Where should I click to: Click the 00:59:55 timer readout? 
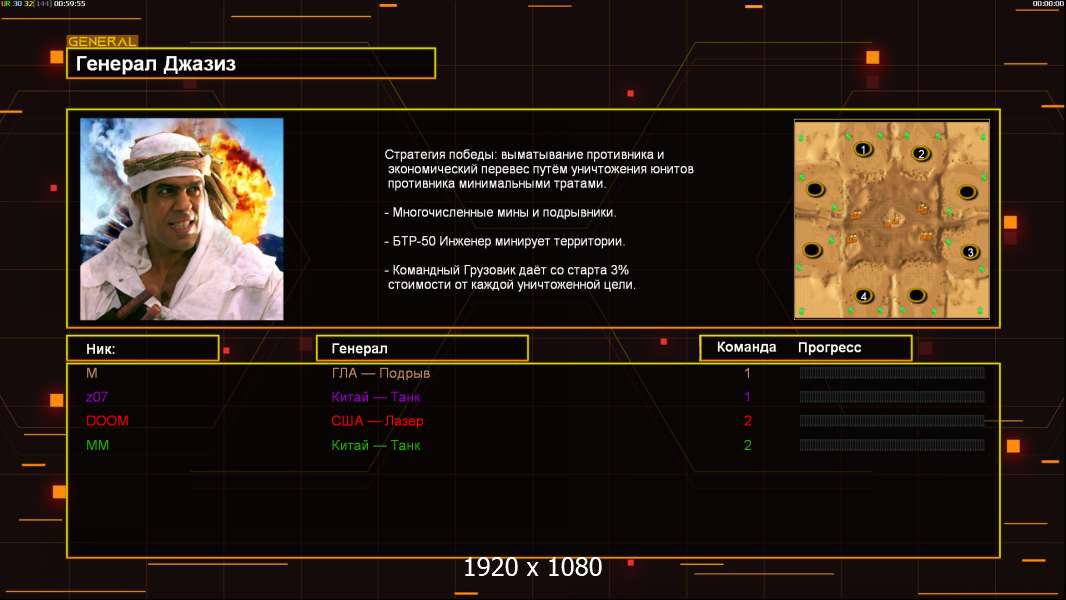(69, 3)
